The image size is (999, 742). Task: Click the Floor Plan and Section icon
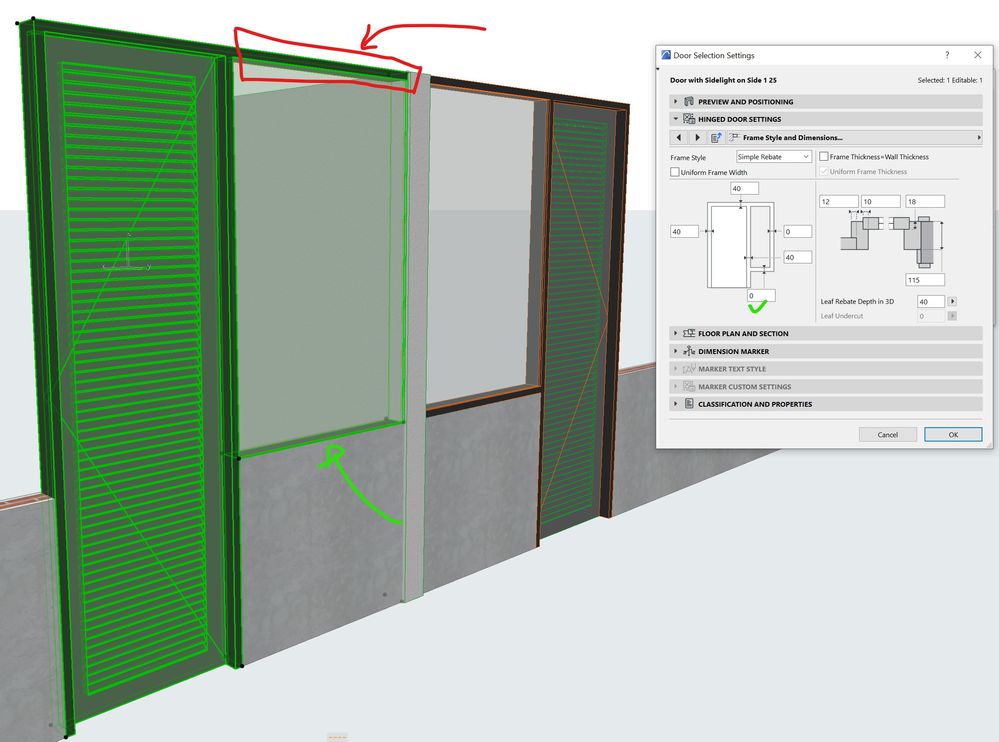click(x=689, y=333)
